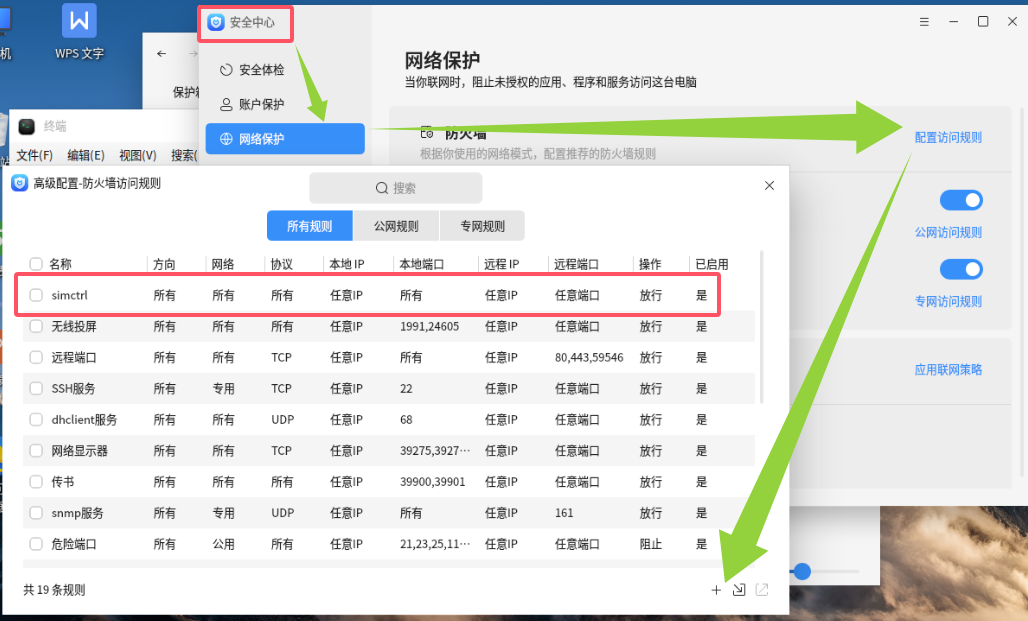Screen dimensions: 1028x621
Task: Click the terminal window icon
Action: click(x=27, y=126)
